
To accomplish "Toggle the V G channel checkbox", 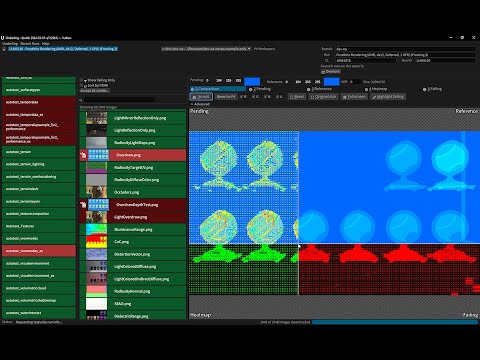I will (x=255, y=97).
